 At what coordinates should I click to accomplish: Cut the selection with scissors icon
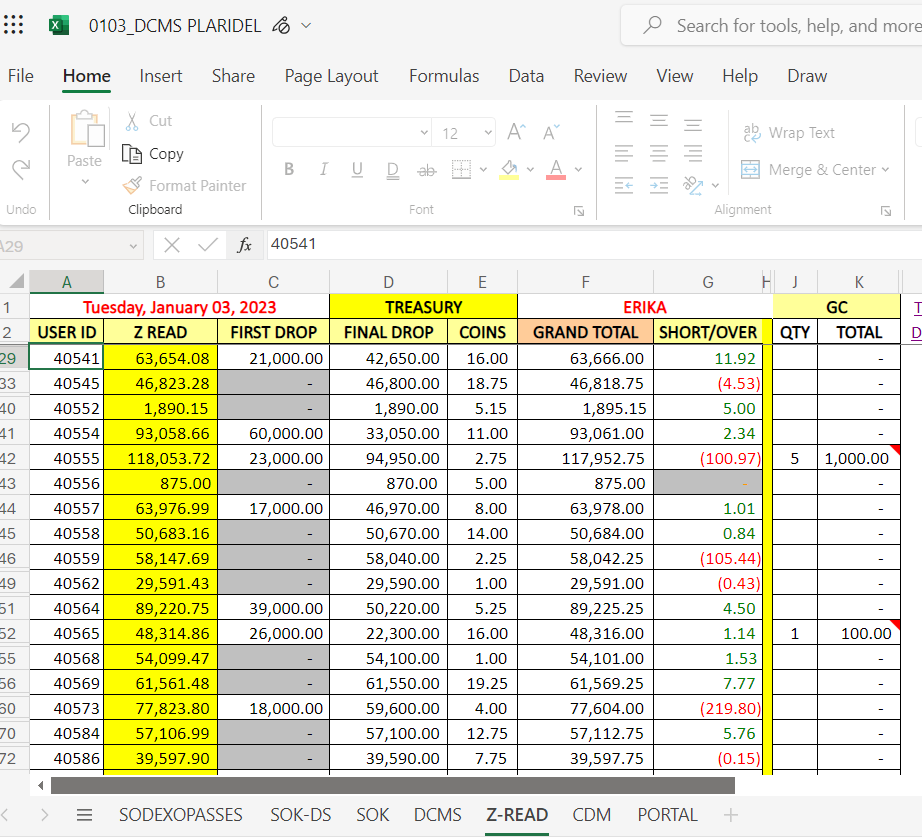click(132, 121)
